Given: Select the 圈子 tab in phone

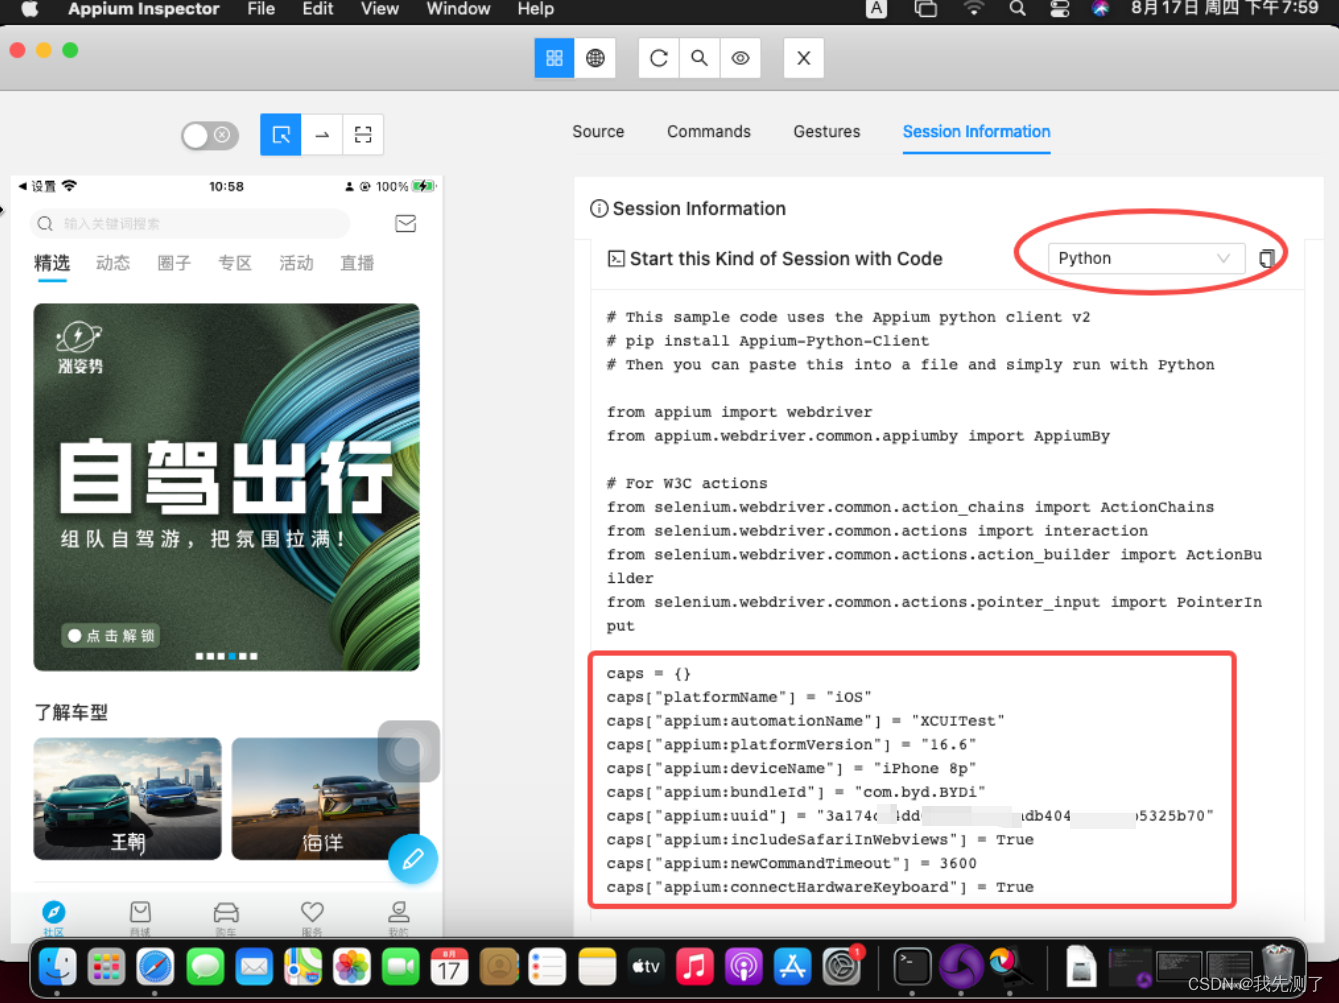Looking at the screenshot, I should tap(174, 263).
